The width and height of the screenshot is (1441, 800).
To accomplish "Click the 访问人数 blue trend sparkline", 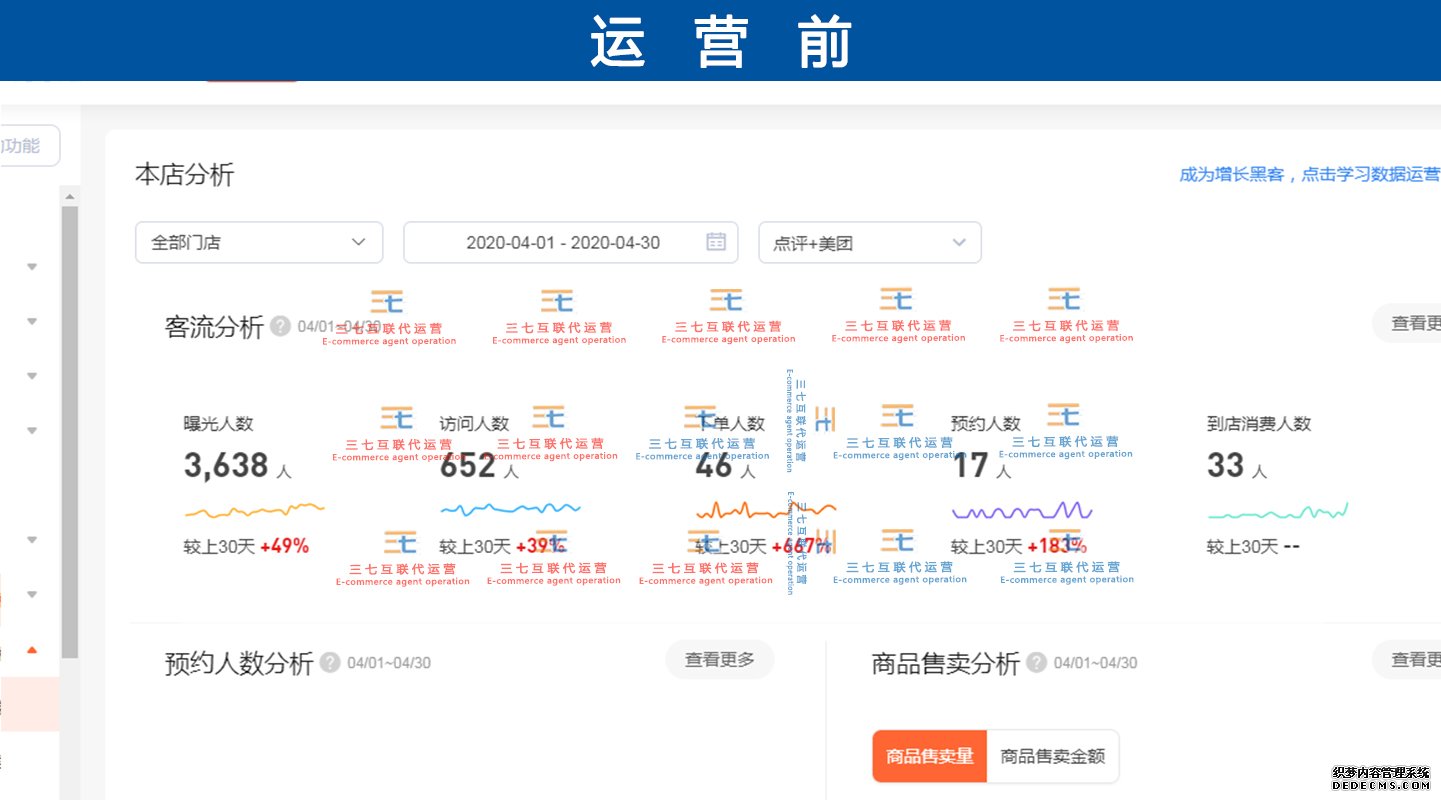I will tap(511, 509).
